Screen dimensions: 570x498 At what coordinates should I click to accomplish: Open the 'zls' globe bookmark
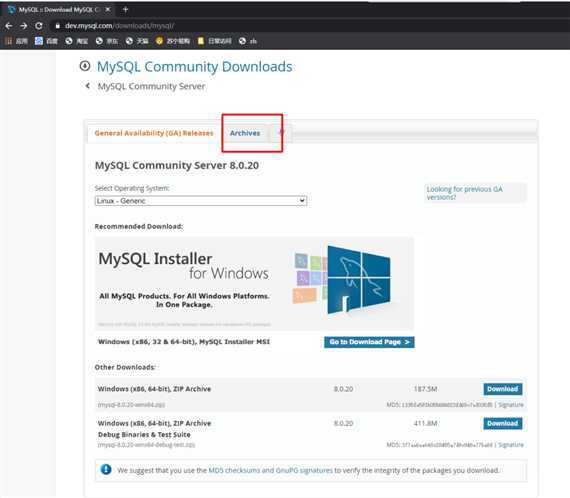248,41
